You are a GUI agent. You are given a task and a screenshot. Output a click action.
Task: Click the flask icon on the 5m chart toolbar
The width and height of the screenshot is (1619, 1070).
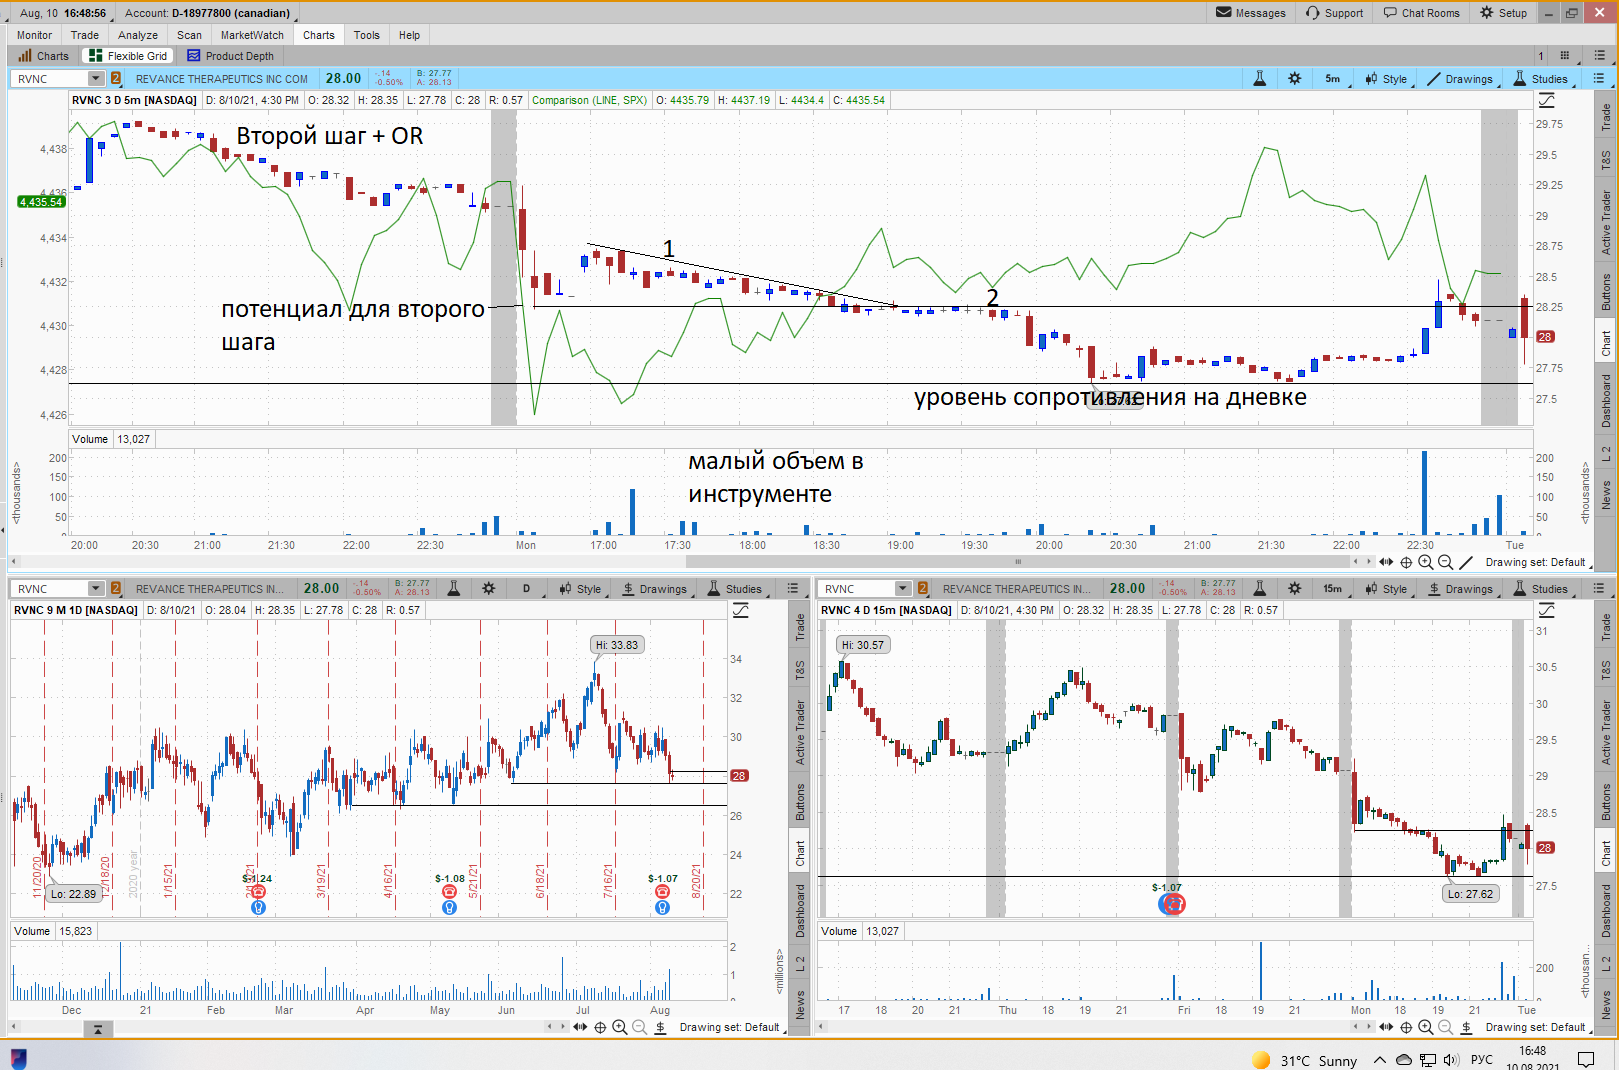pos(1259,79)
